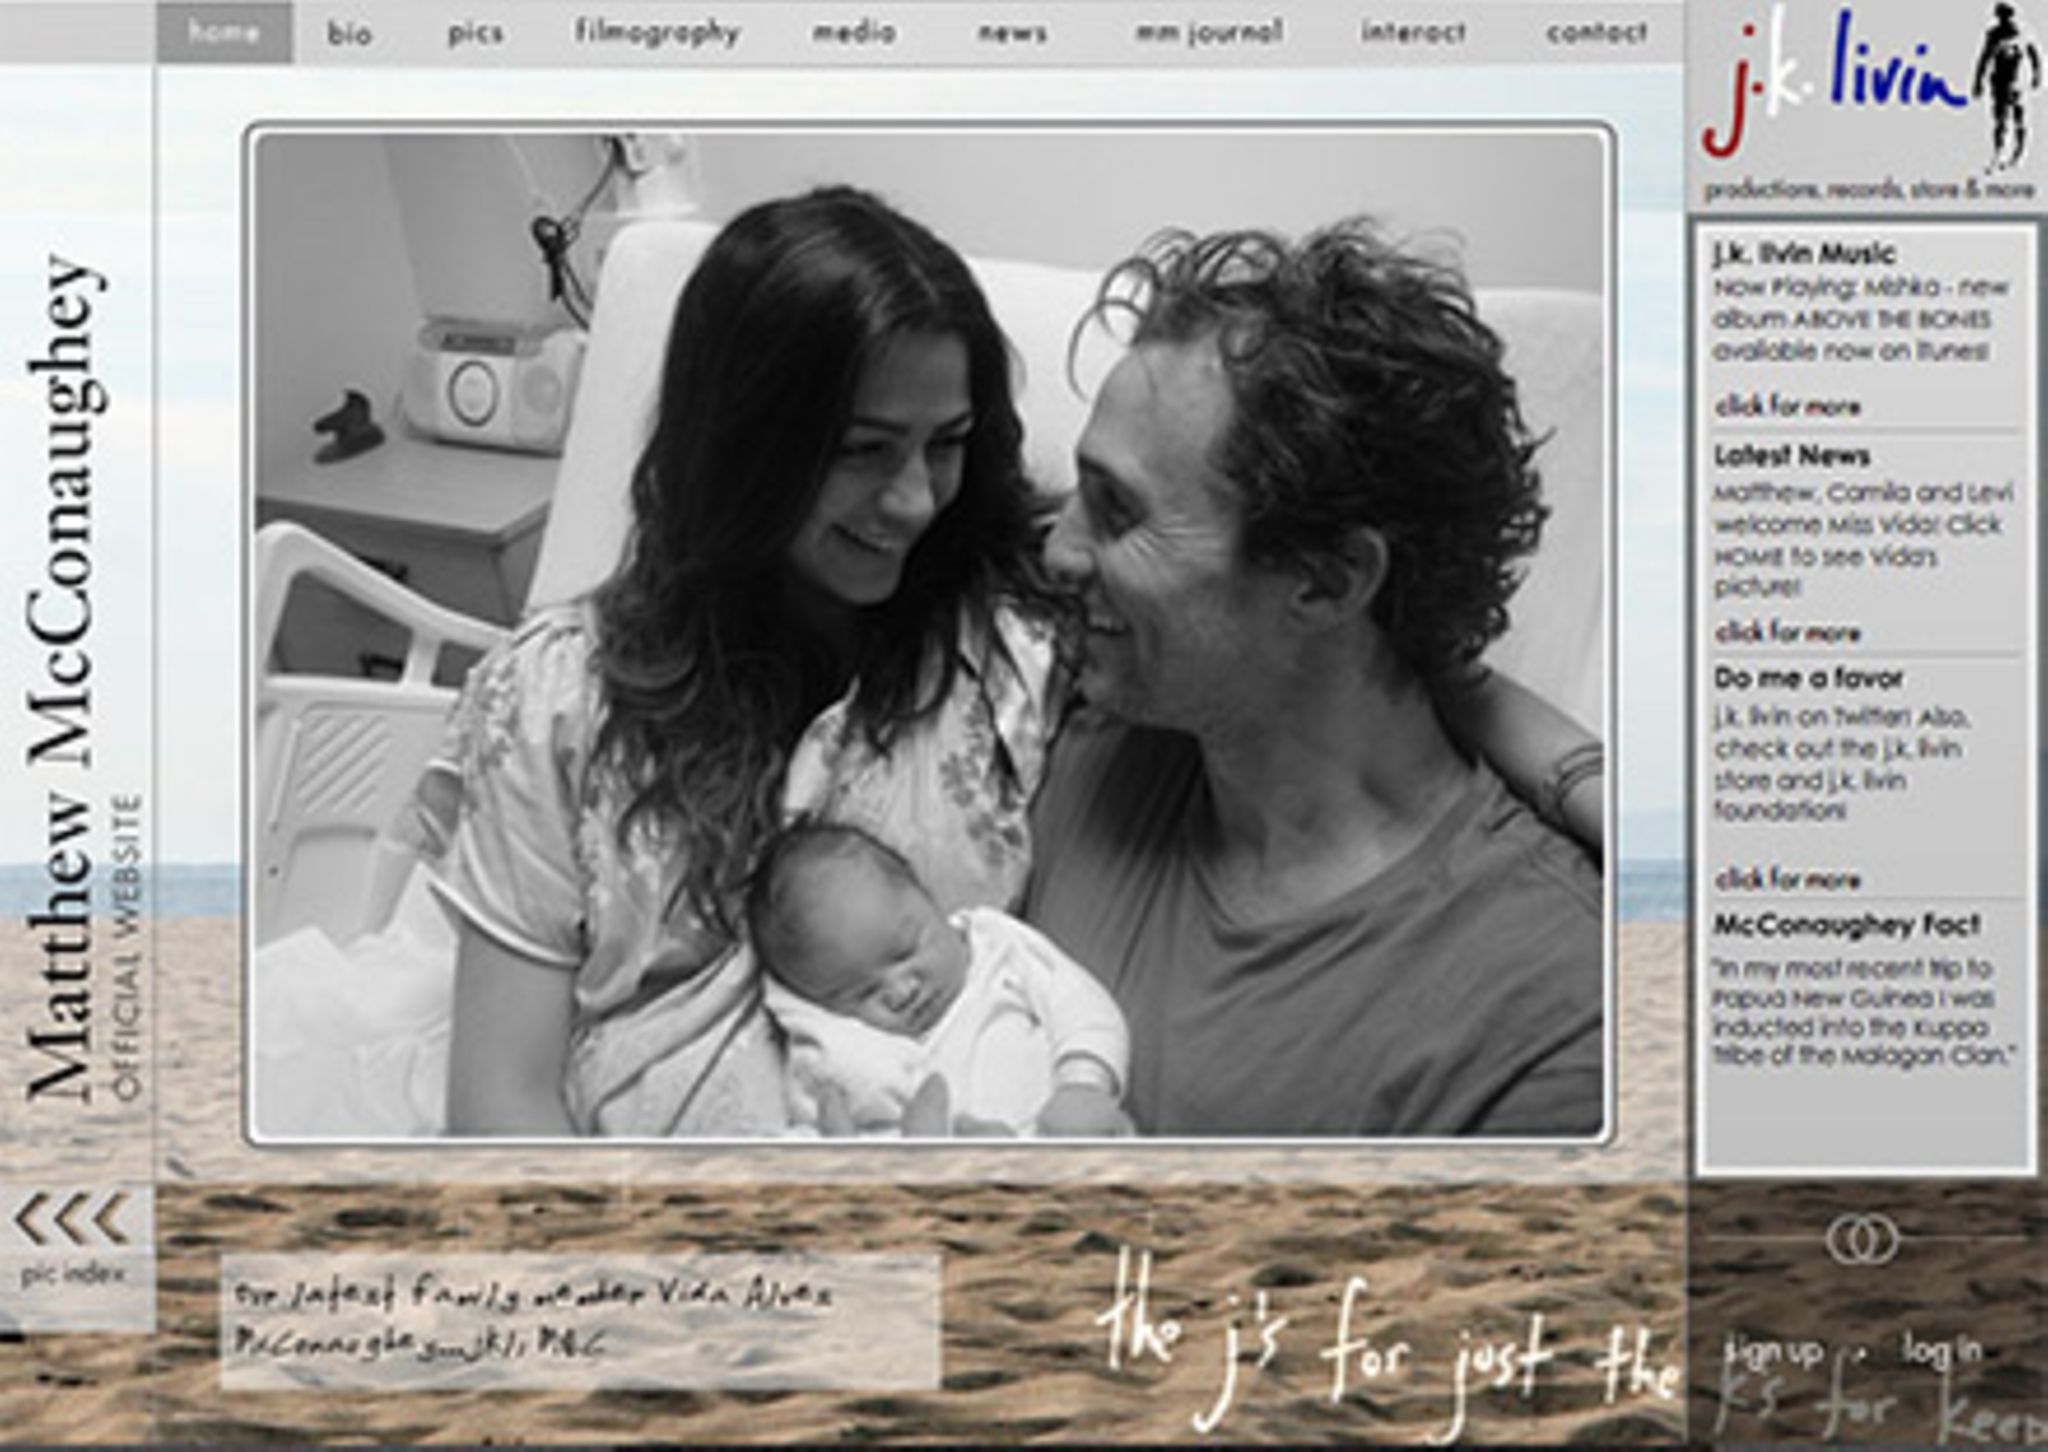Click for more under Latest News
Viewport: 2048px width, 1452px height.
(1788, 633)
